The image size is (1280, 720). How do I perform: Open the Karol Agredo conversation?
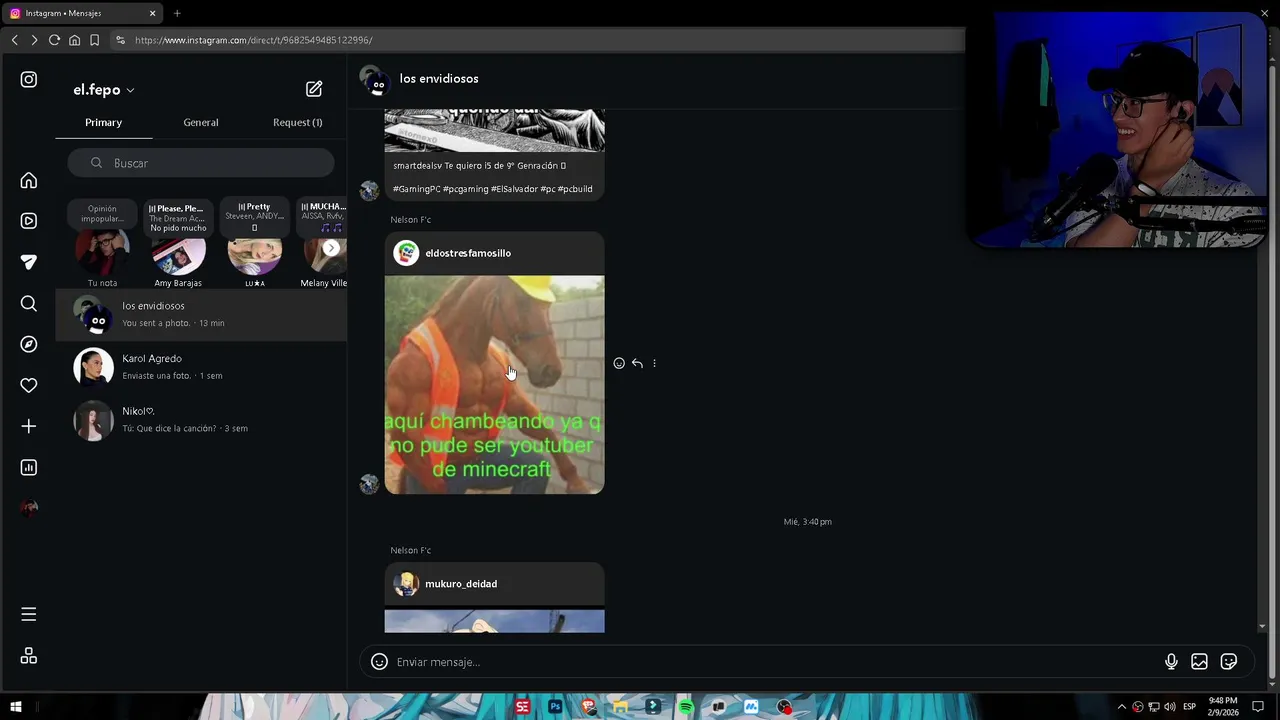tap(201, 367)
